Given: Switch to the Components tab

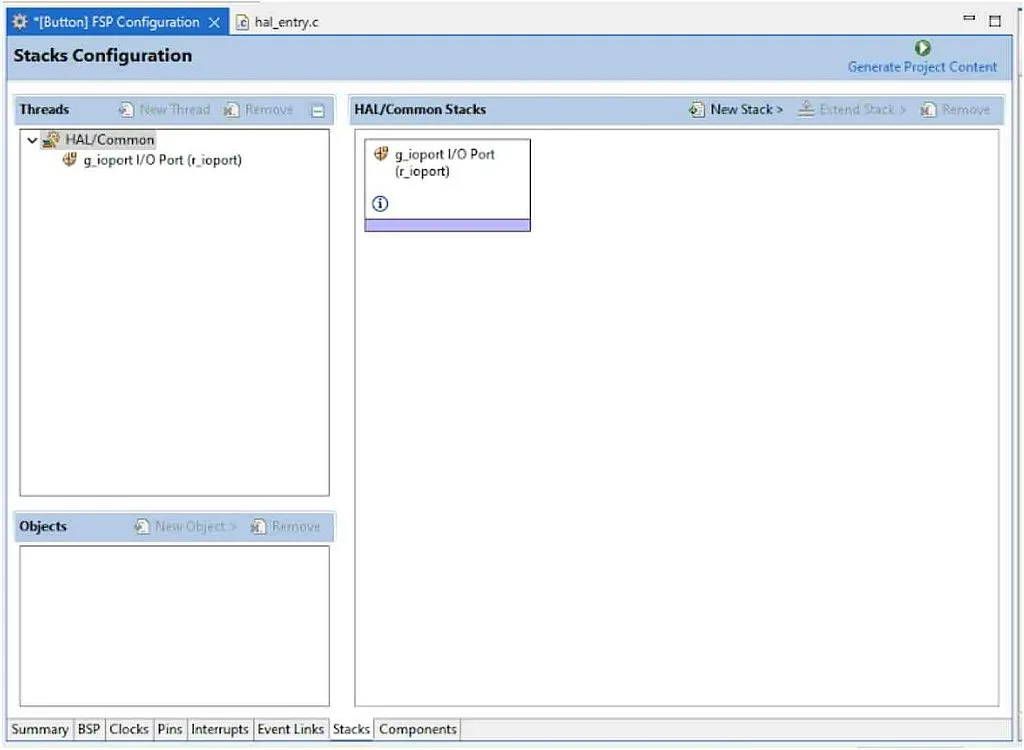Looking at the screenshot, I should point(417,729).
